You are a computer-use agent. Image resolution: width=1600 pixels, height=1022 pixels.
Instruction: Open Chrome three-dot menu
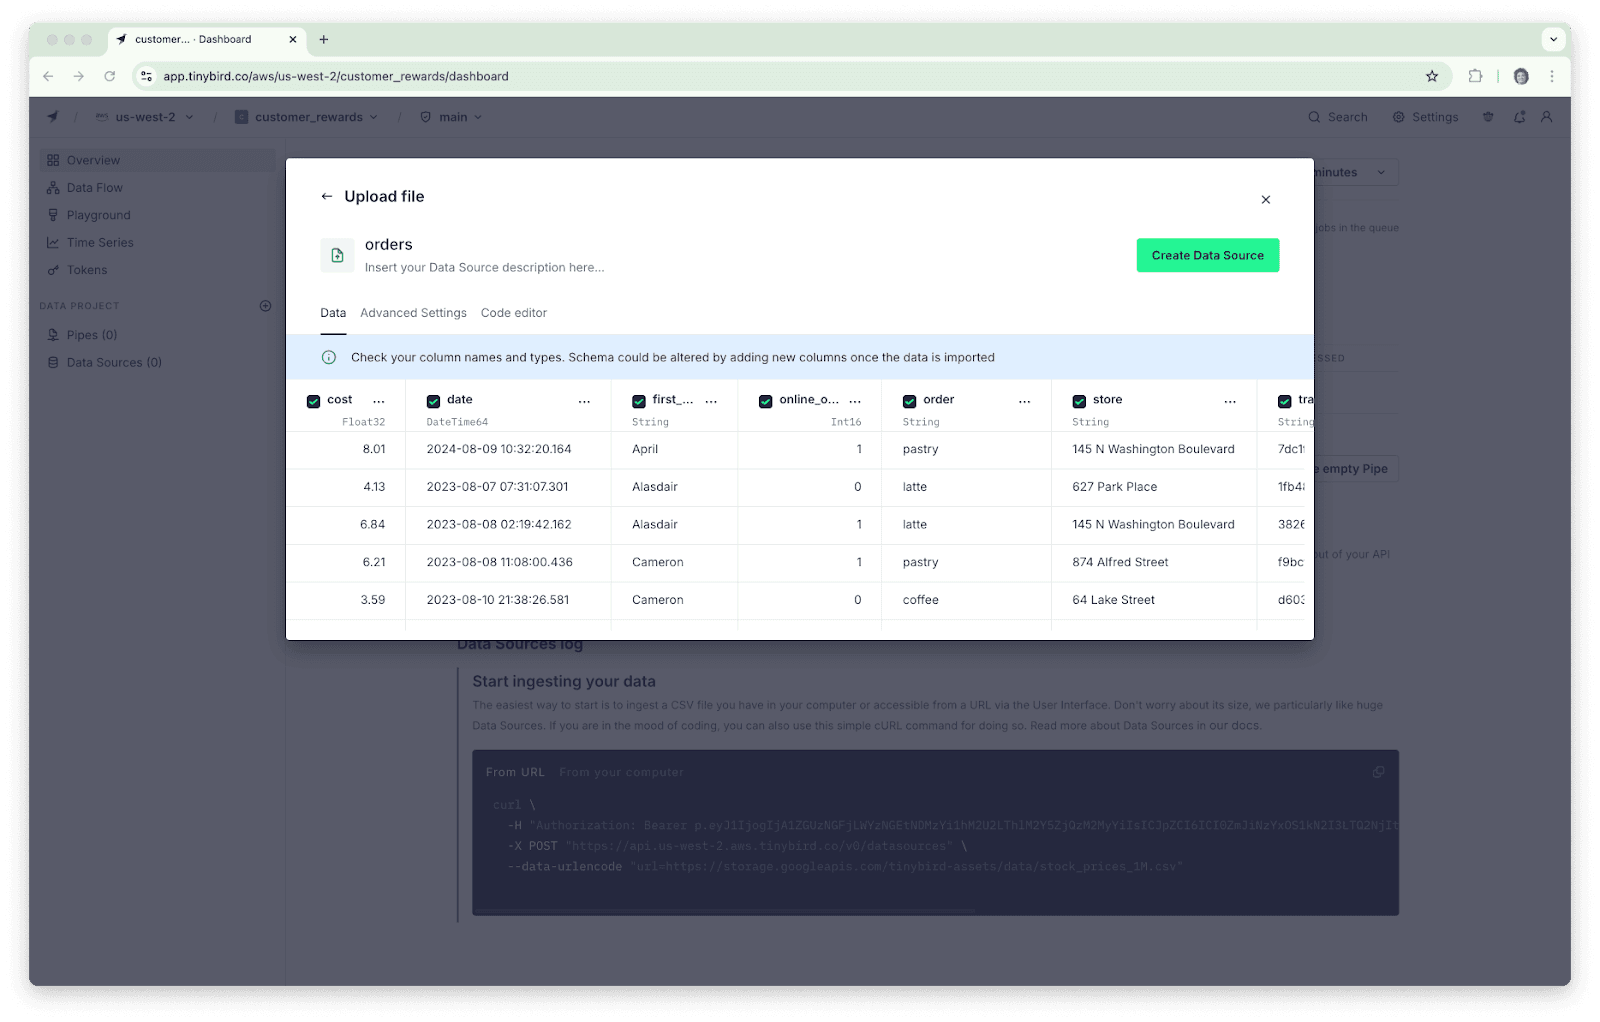tap(1552, 76)
